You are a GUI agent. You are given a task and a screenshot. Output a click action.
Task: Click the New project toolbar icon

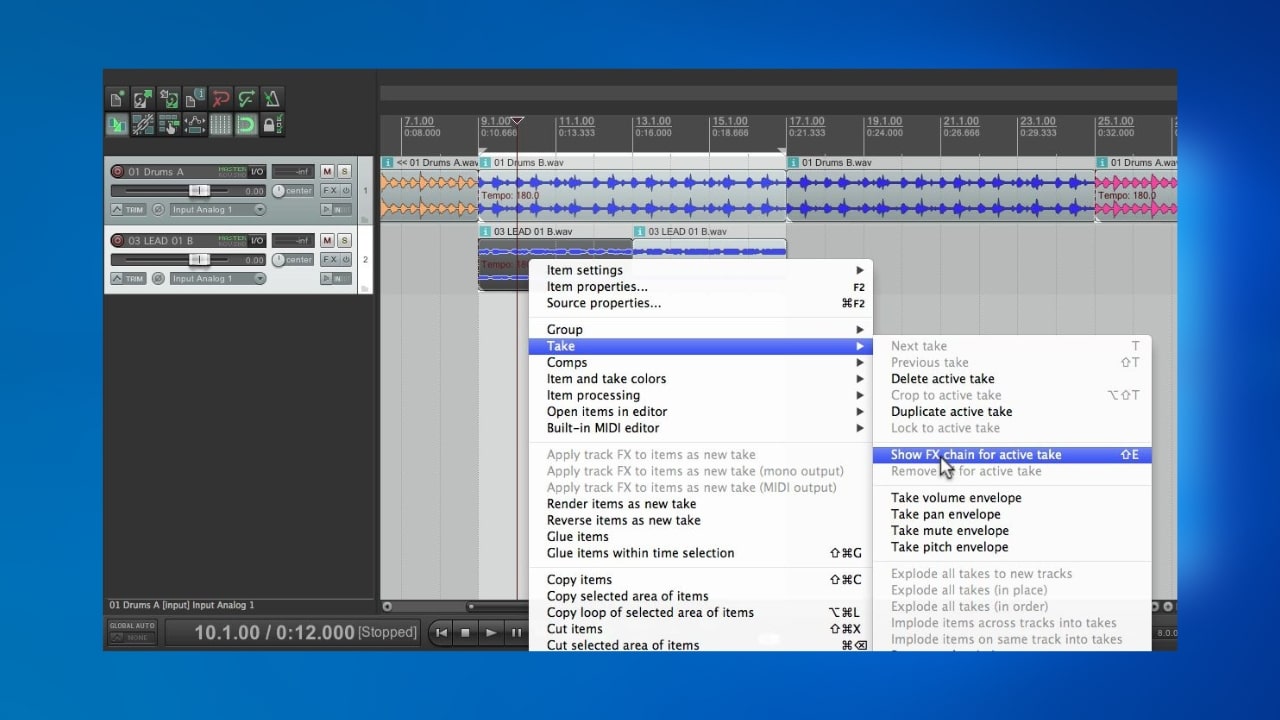(118, 98)
